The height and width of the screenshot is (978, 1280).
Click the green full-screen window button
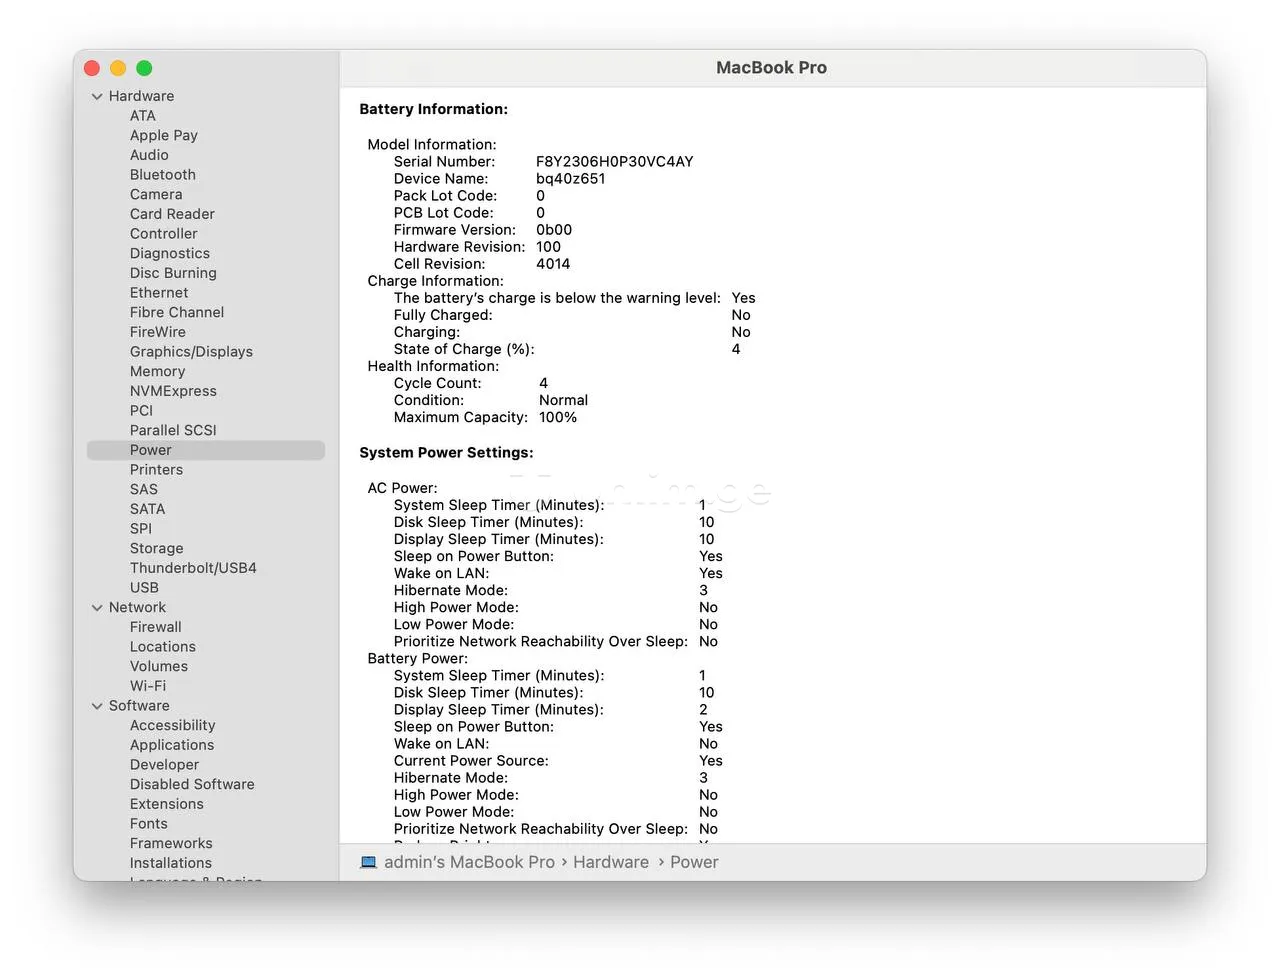pos(144,68)
